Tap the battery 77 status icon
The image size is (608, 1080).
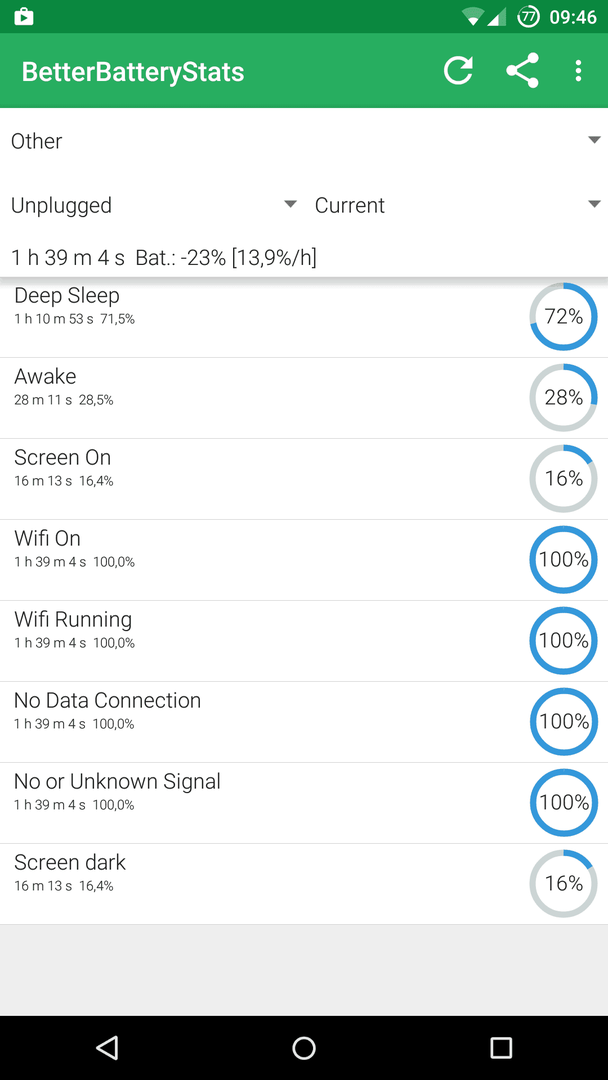[x=528, y=17]
